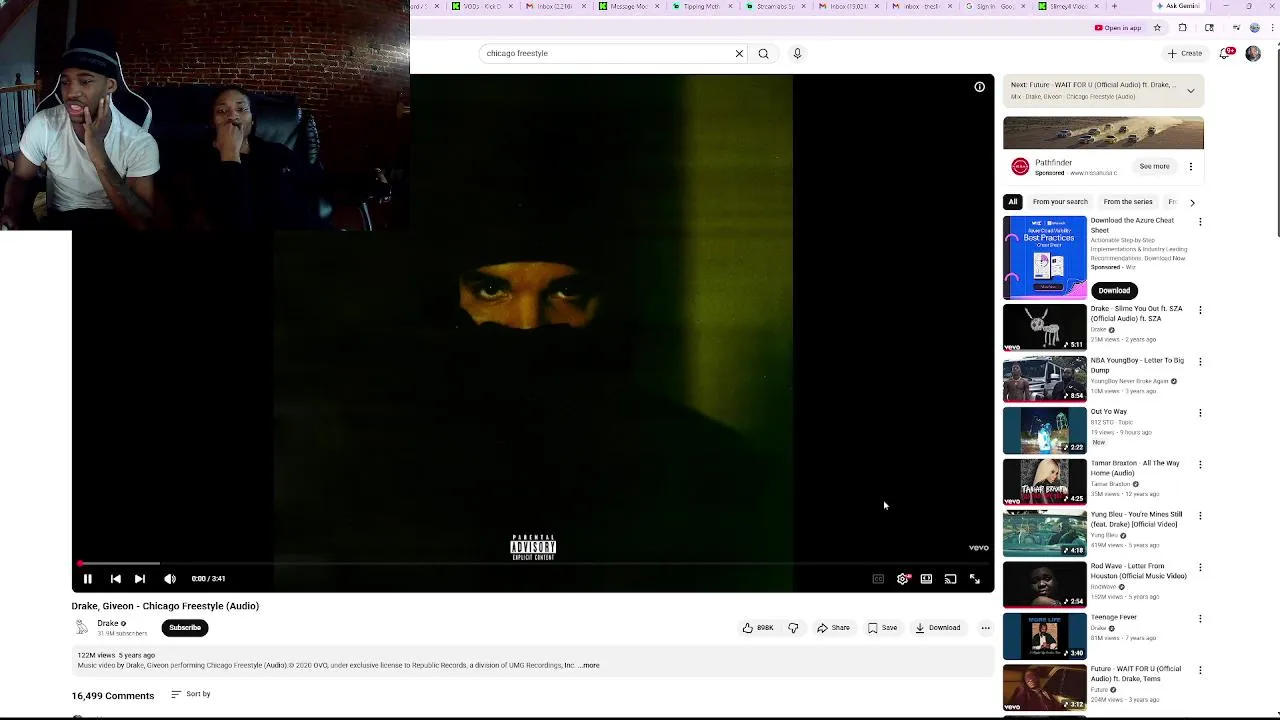Viewport: 1280px width, 720px height.
Task: Clear the search box text
Action: (740, 54)
